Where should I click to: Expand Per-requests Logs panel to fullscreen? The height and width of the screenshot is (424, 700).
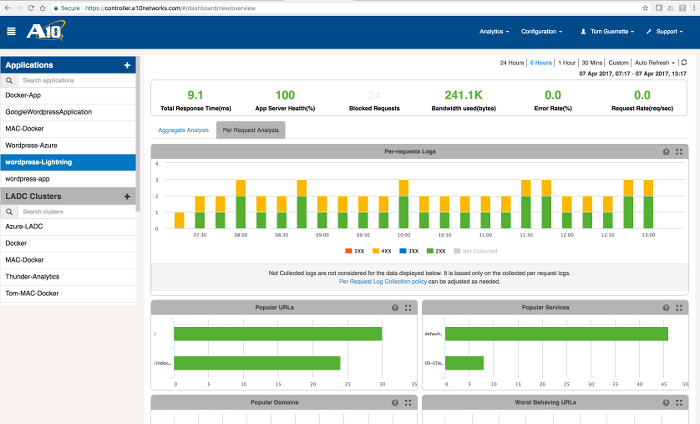coord(679,152)
